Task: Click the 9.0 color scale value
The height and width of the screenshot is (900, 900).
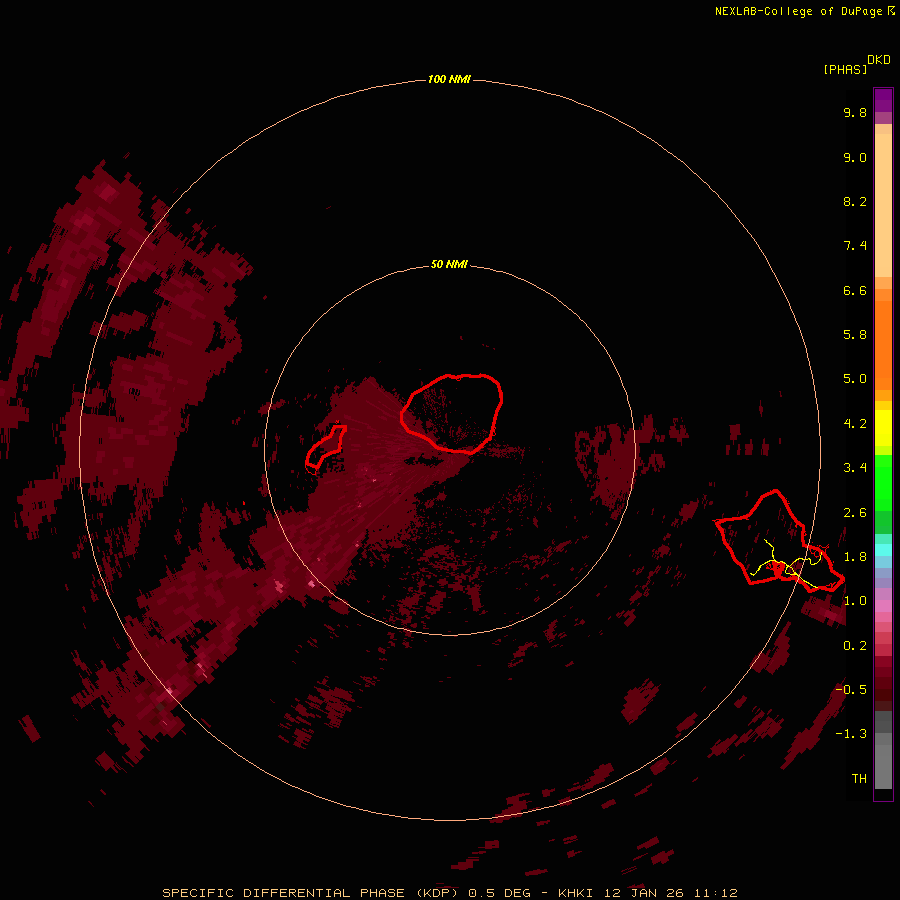Action: [x=855, y=157]
